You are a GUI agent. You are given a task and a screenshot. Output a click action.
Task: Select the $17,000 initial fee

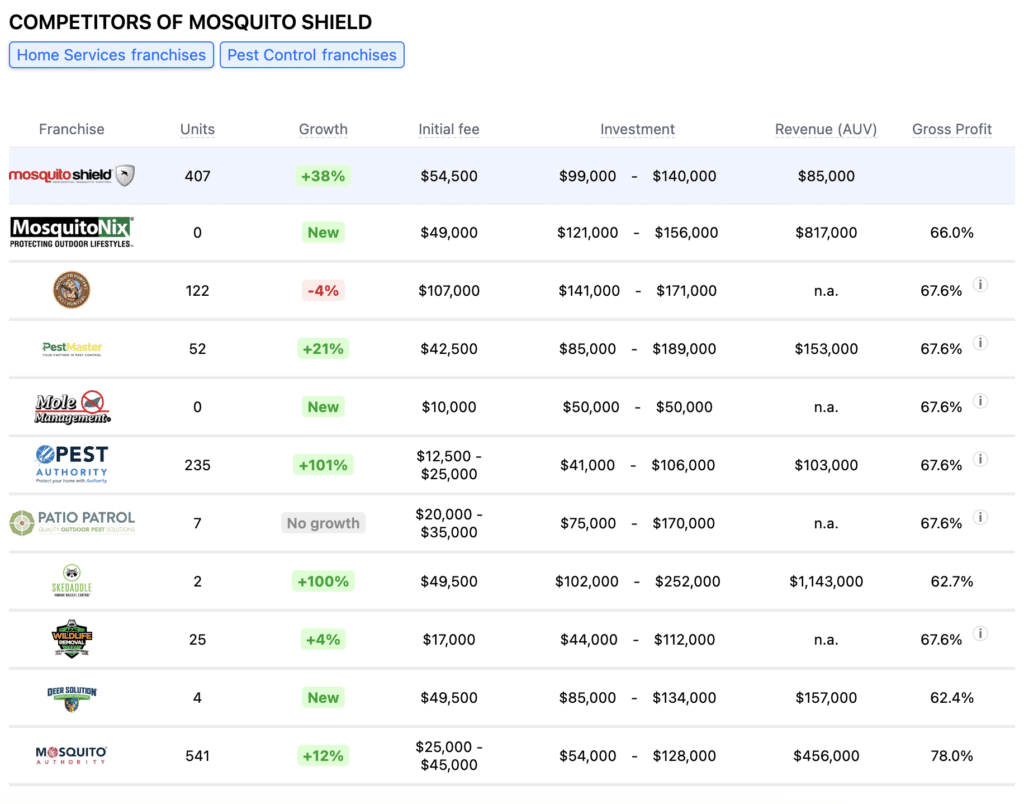point(449,639)
